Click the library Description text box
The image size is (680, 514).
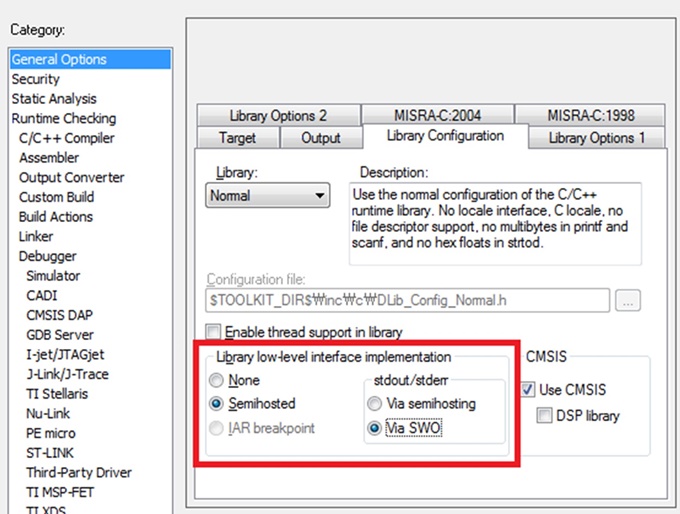(495, 224)
